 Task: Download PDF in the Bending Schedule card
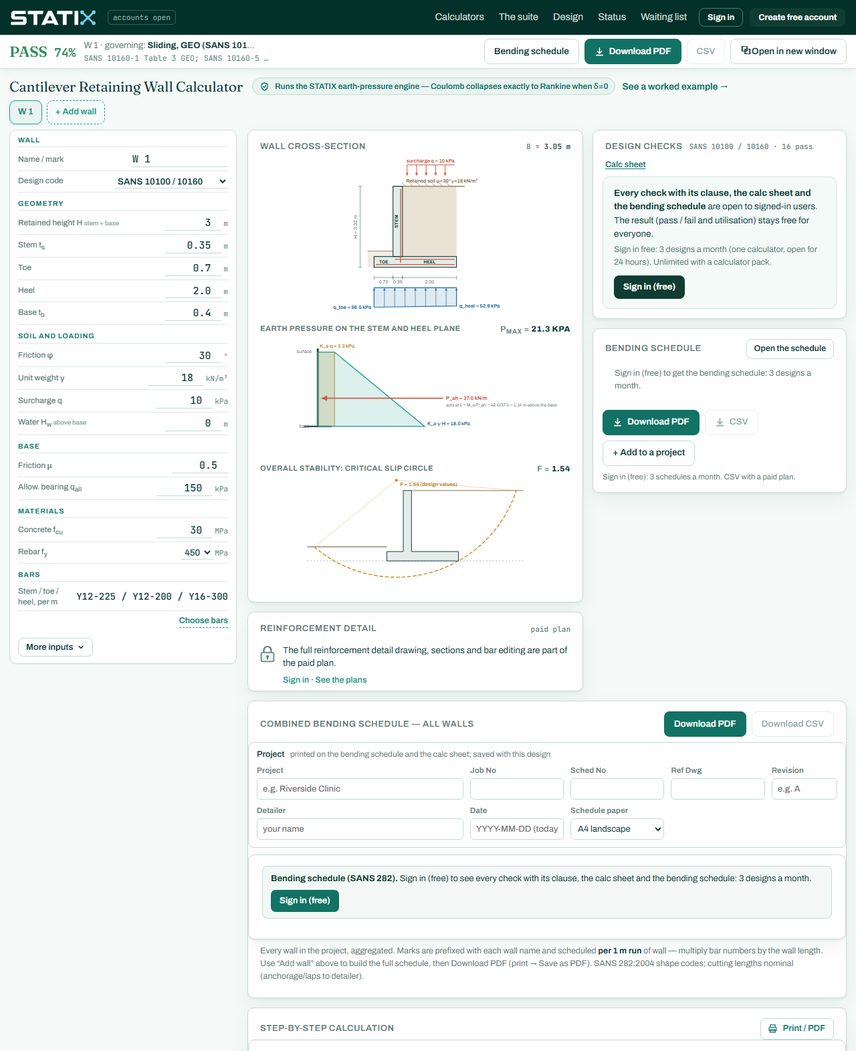pos(650,422)
